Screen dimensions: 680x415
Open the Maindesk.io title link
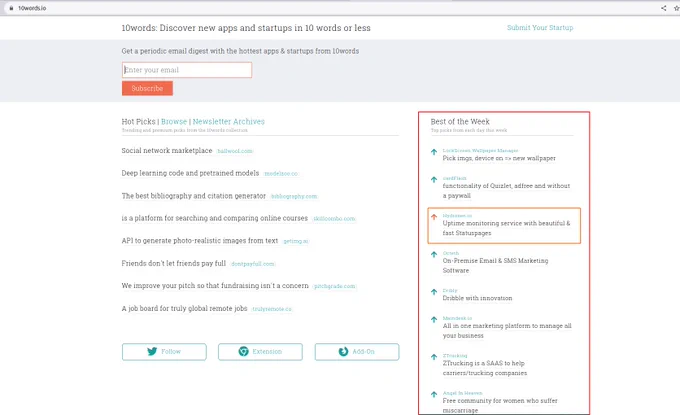pyautogui.click(x=457, y=318)
